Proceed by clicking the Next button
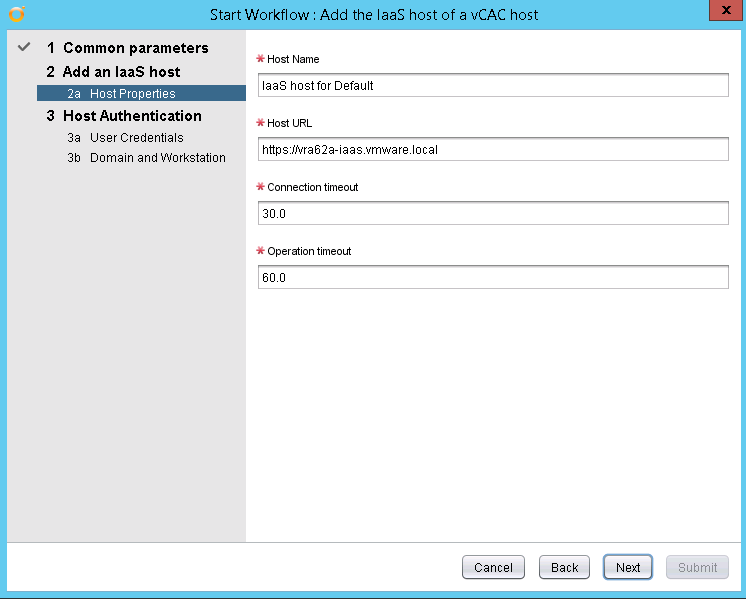This screenshot has height=599, width=746. coord(628,567)
